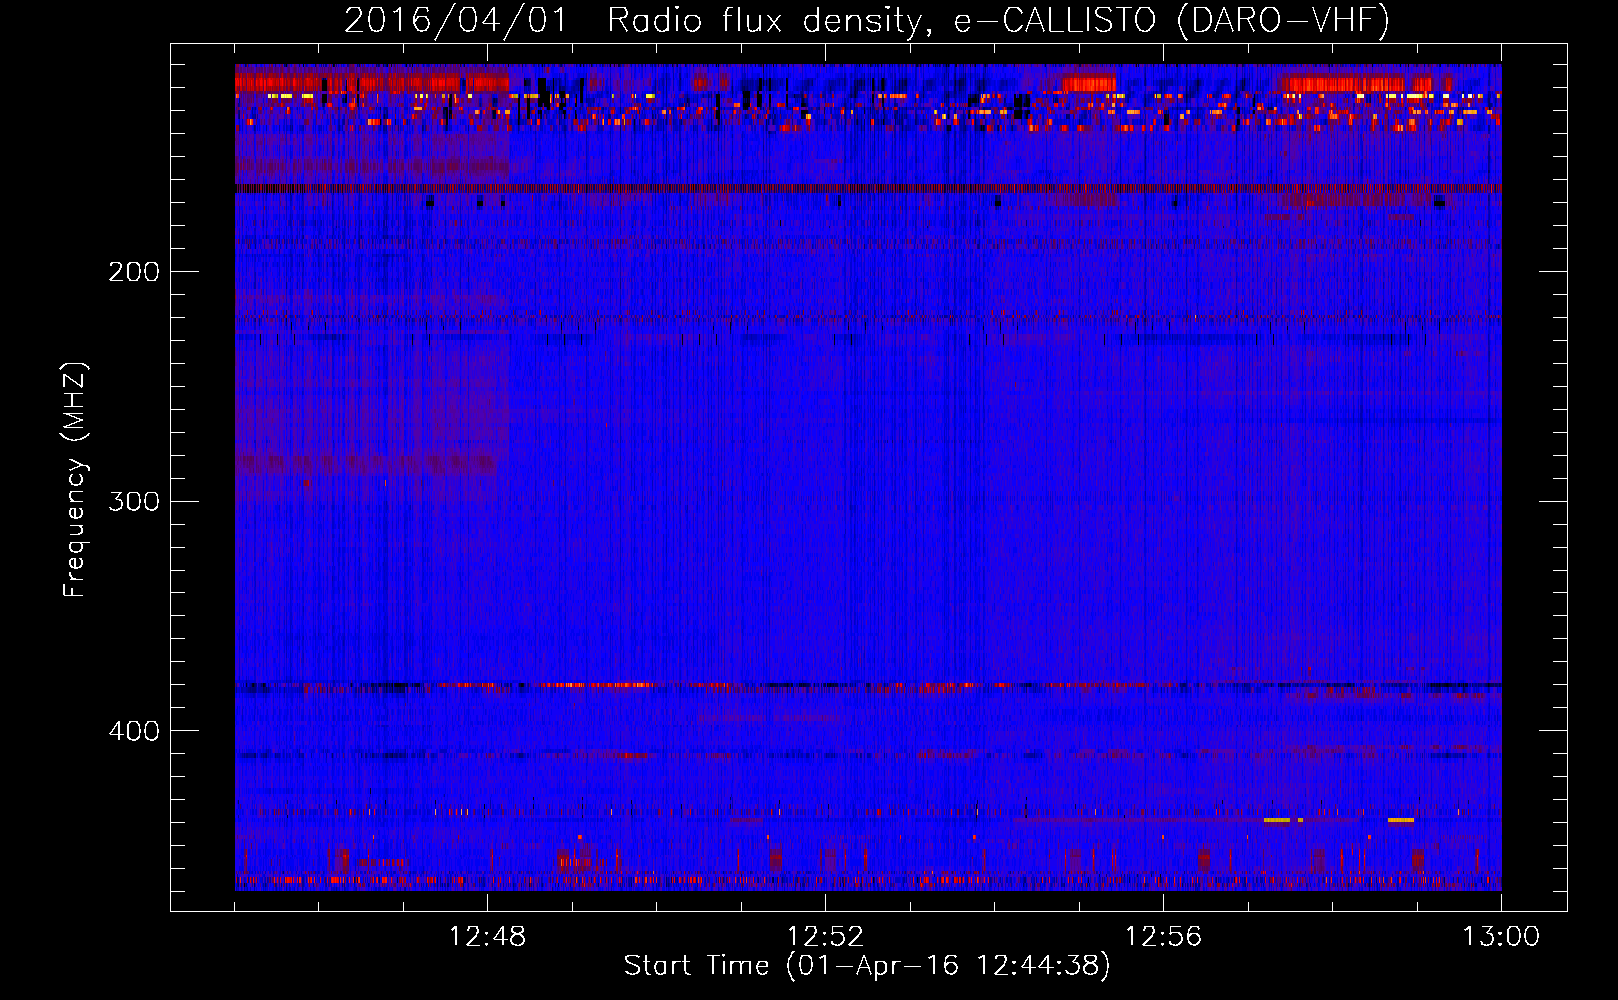Image resolution: width=1618 pixels, height=1000 pixels.
Task: Click the 12:48 time tick label
Action: [x=488, y=937]
